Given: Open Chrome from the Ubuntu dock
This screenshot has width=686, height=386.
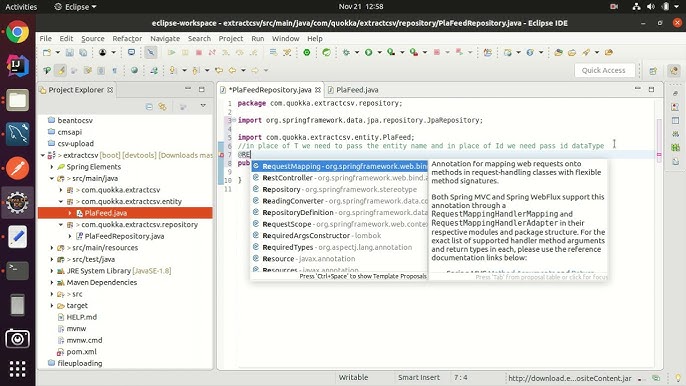Looking at the screenshot, I should [x=18, y=32].
